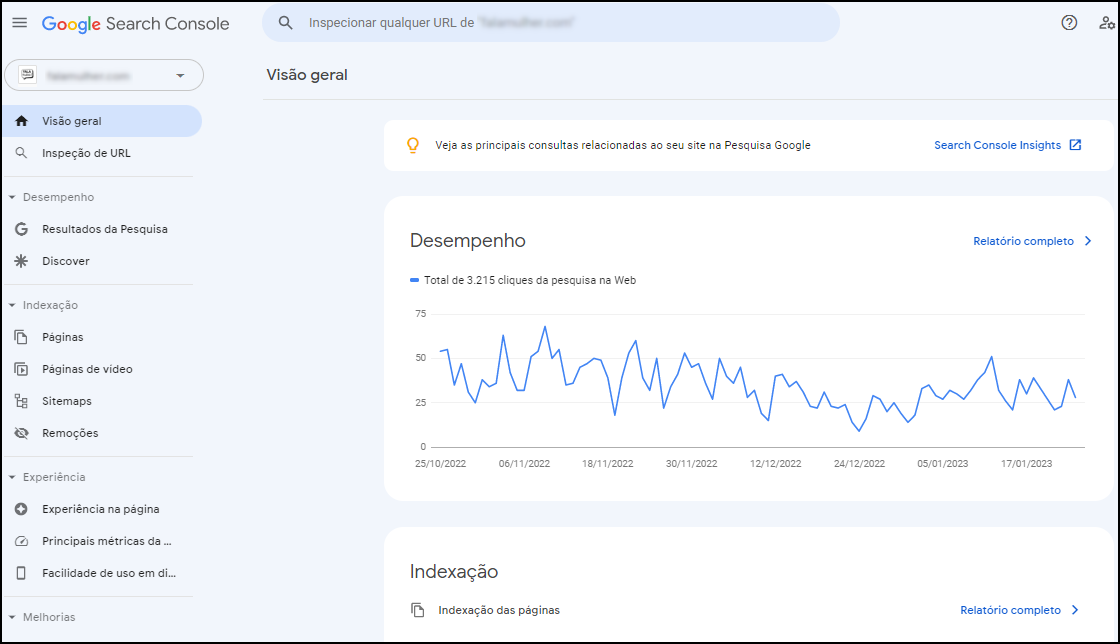Click the Experiência na página plus-circle icon

coord(21,509)
